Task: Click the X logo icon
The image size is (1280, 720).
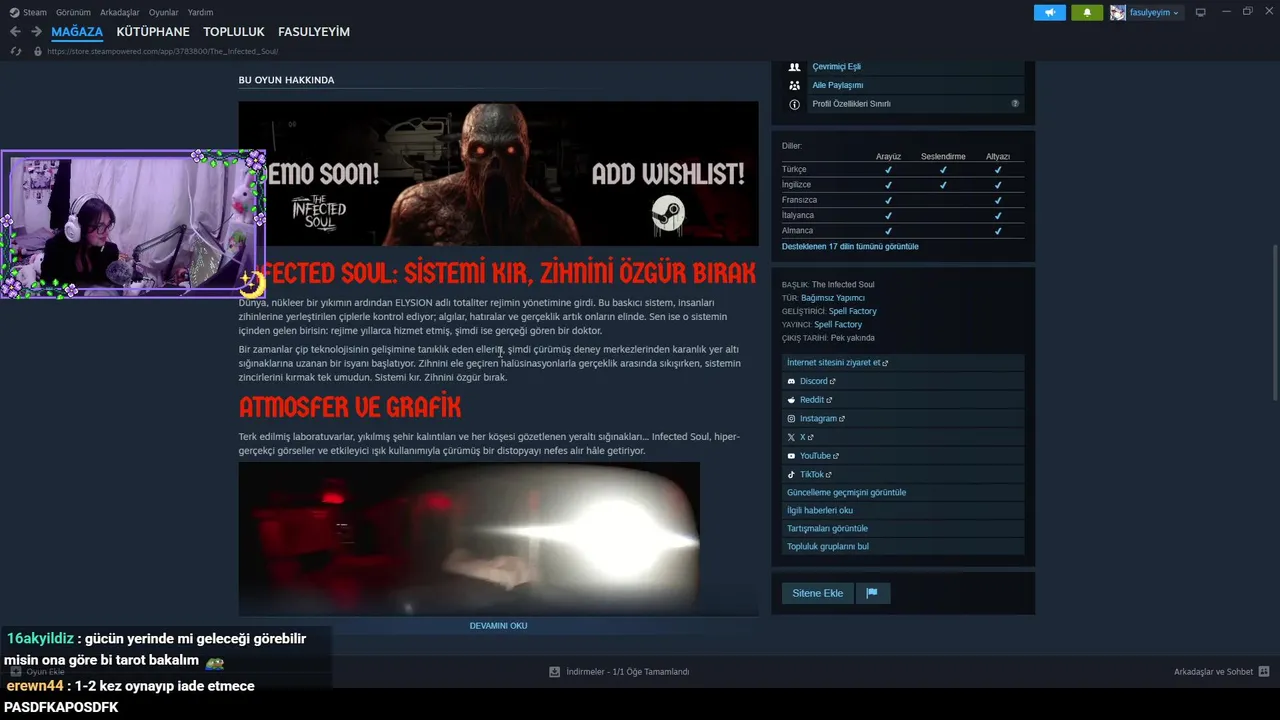Action: pyautogui.click(x=791, y=437)
